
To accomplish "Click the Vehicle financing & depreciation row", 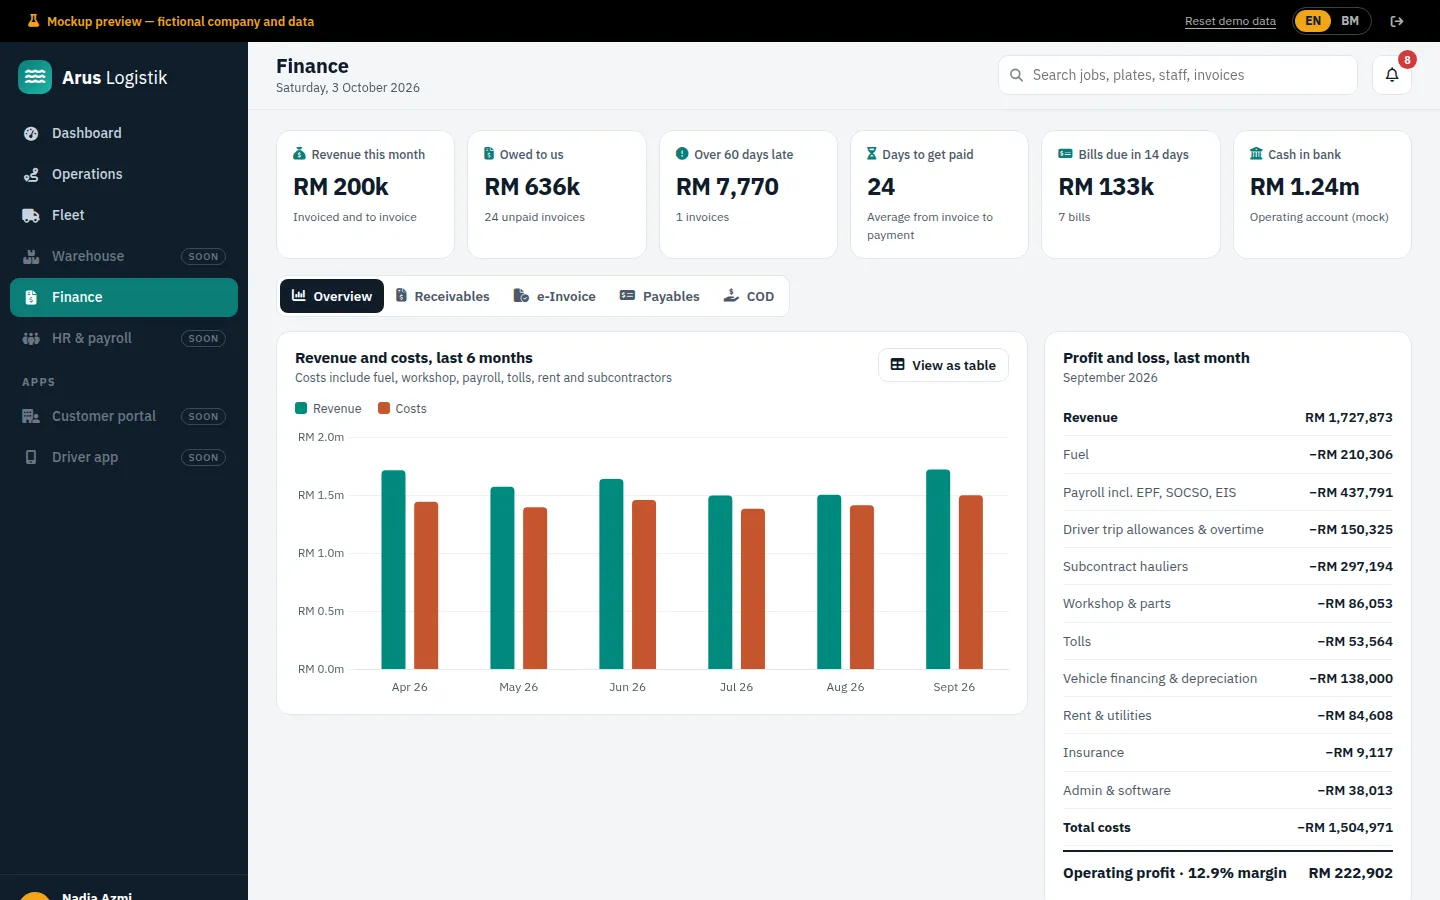I will pos(1227,678).
